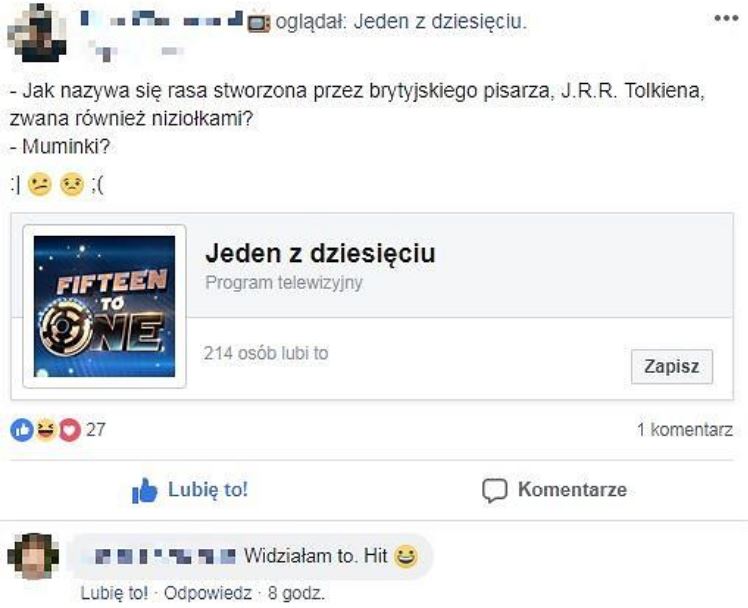Viewport: 748px width, 608px height.
Task: Open the list of 27 reactions
Action: click(x=96, y=430)
